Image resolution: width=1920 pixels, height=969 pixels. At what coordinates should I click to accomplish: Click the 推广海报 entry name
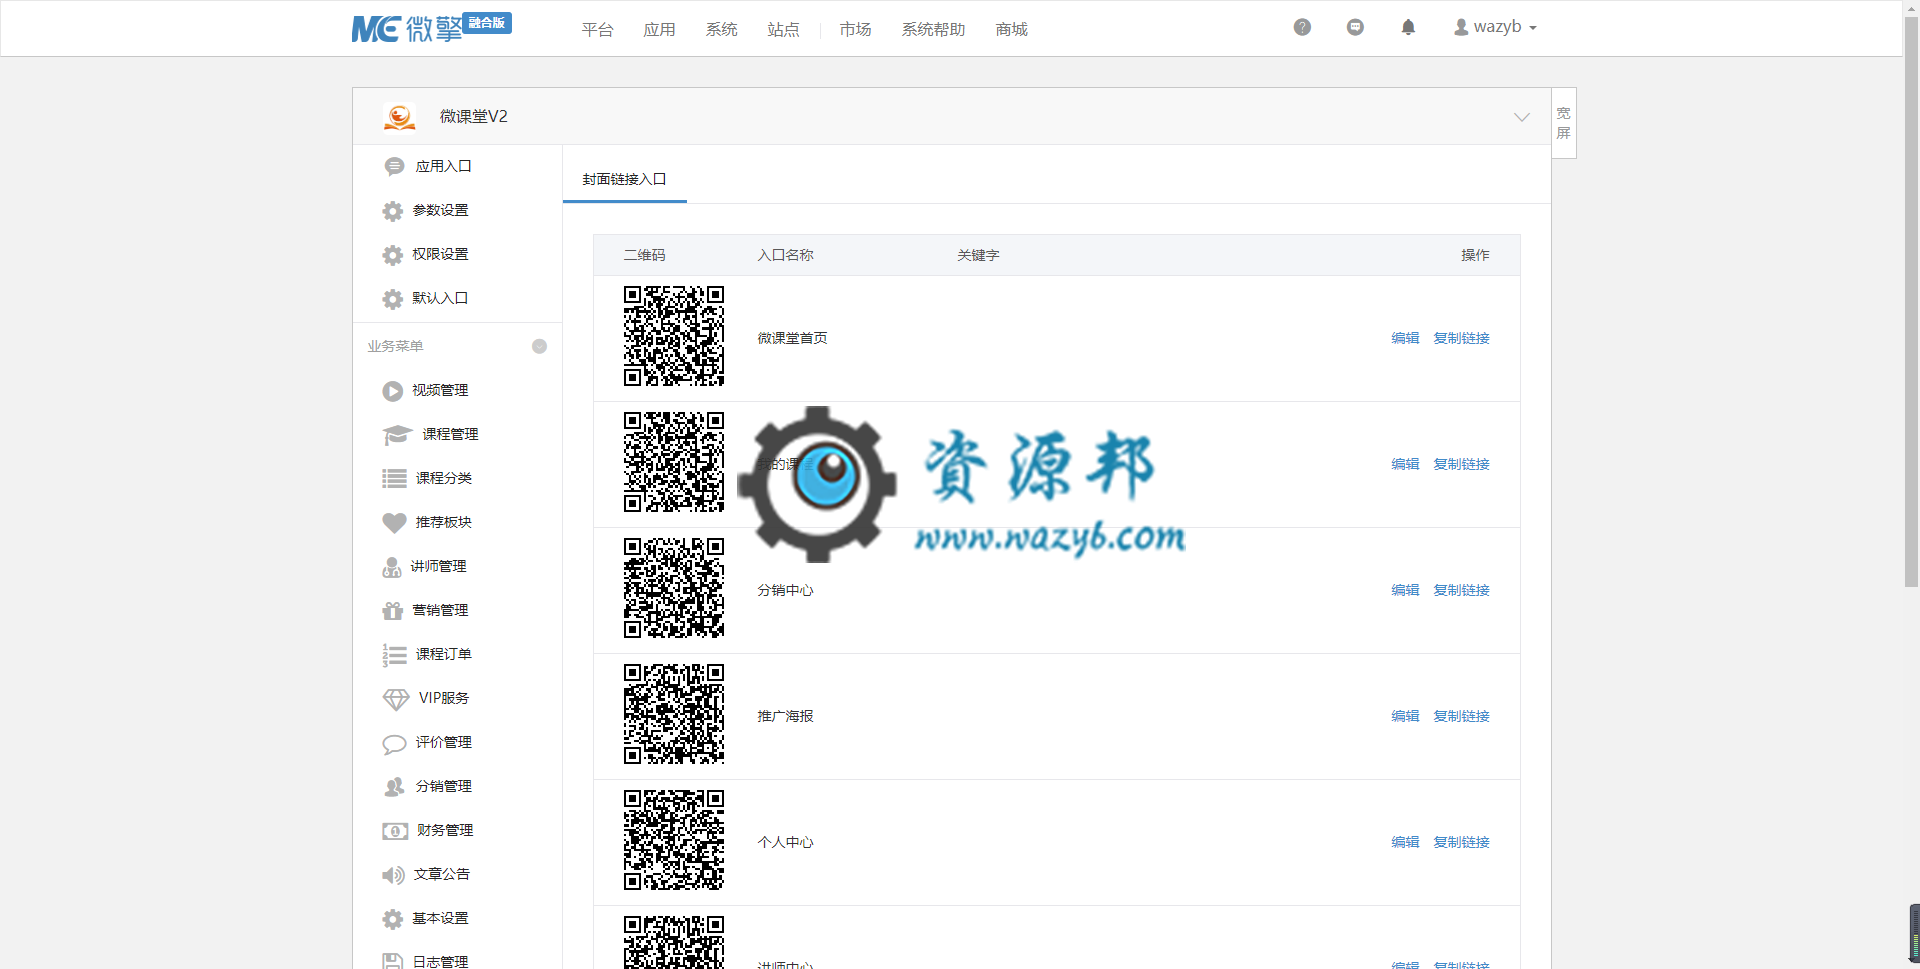785,716
